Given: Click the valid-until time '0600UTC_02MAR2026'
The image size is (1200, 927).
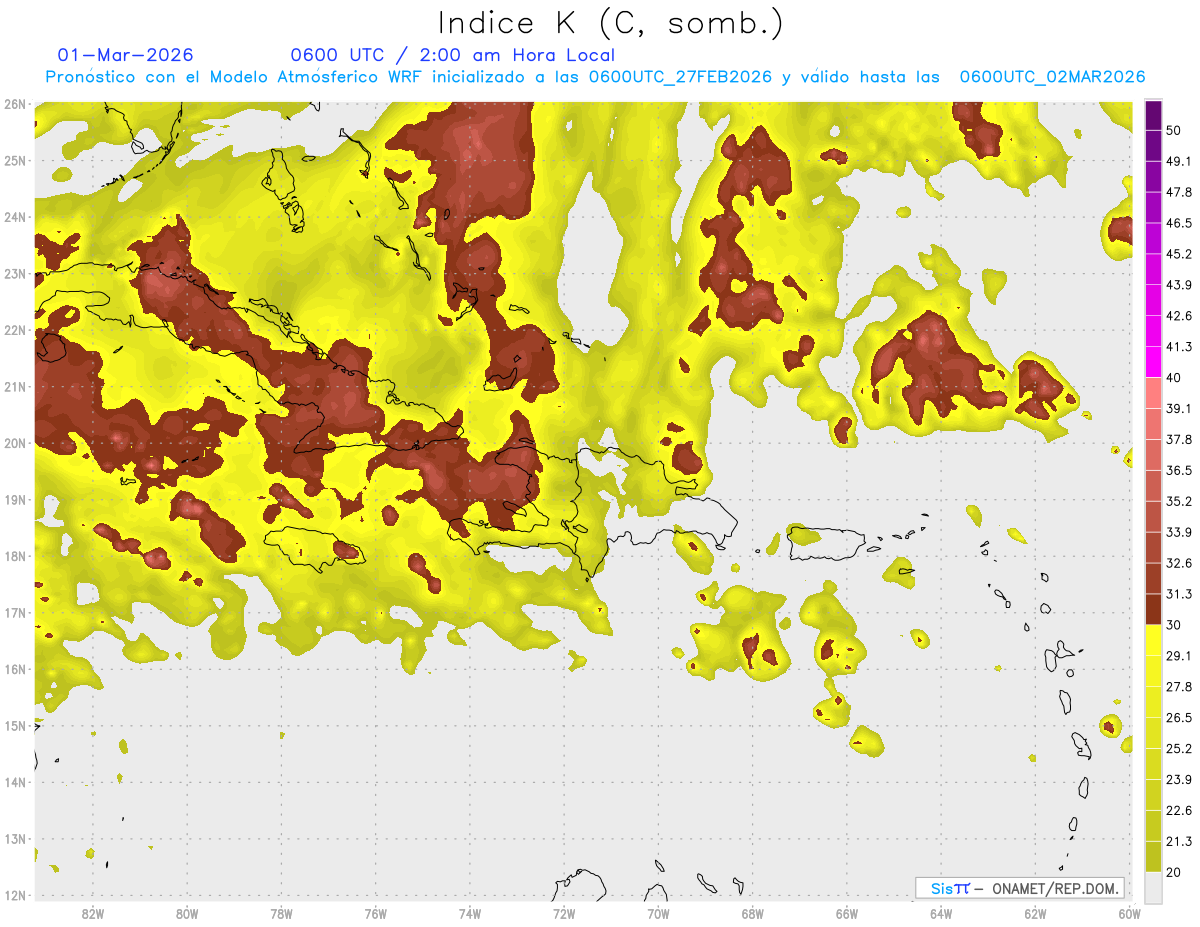Looking at the screenshot, I should click(1052, 77).
